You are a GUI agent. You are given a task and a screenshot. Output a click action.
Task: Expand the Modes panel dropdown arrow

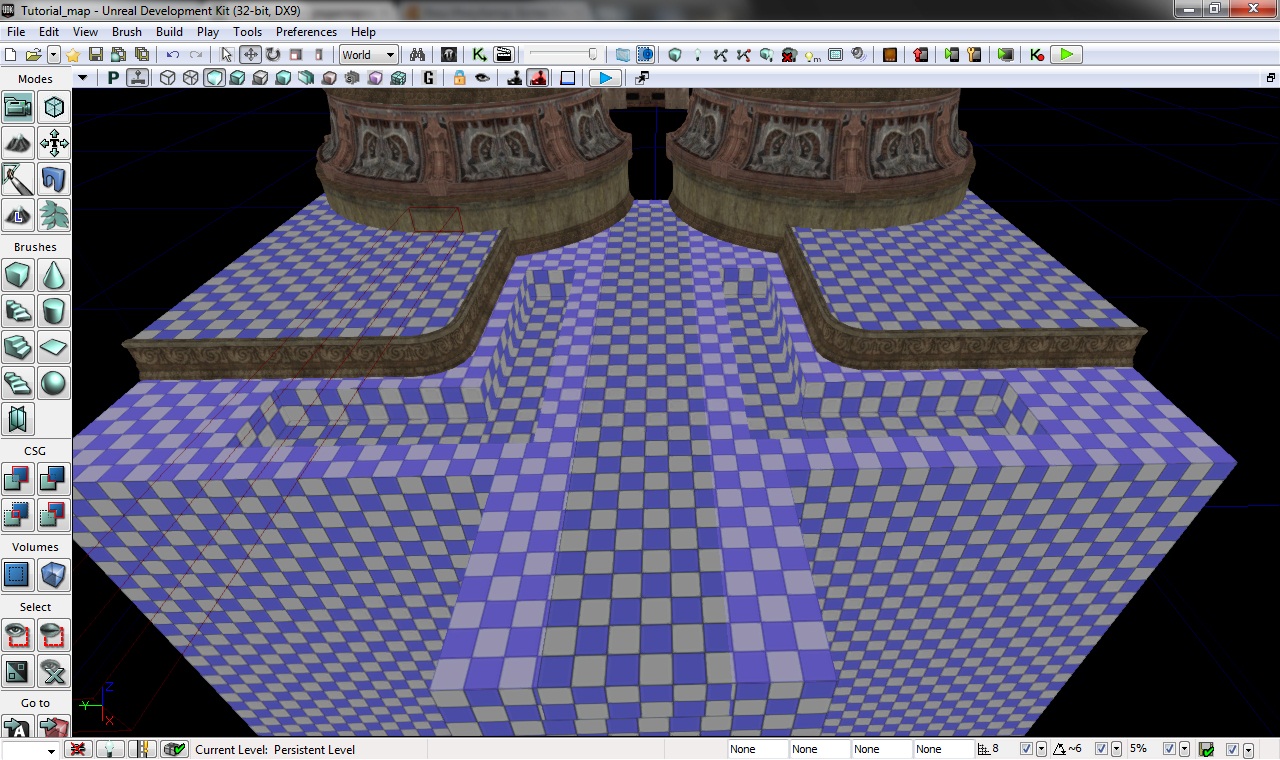pos(82,78)
